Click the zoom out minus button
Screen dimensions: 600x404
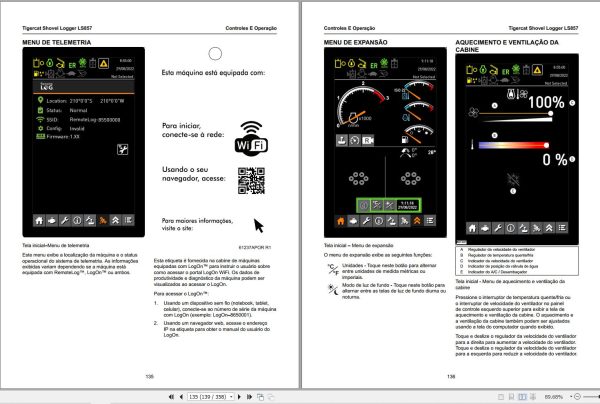(578, 397)
